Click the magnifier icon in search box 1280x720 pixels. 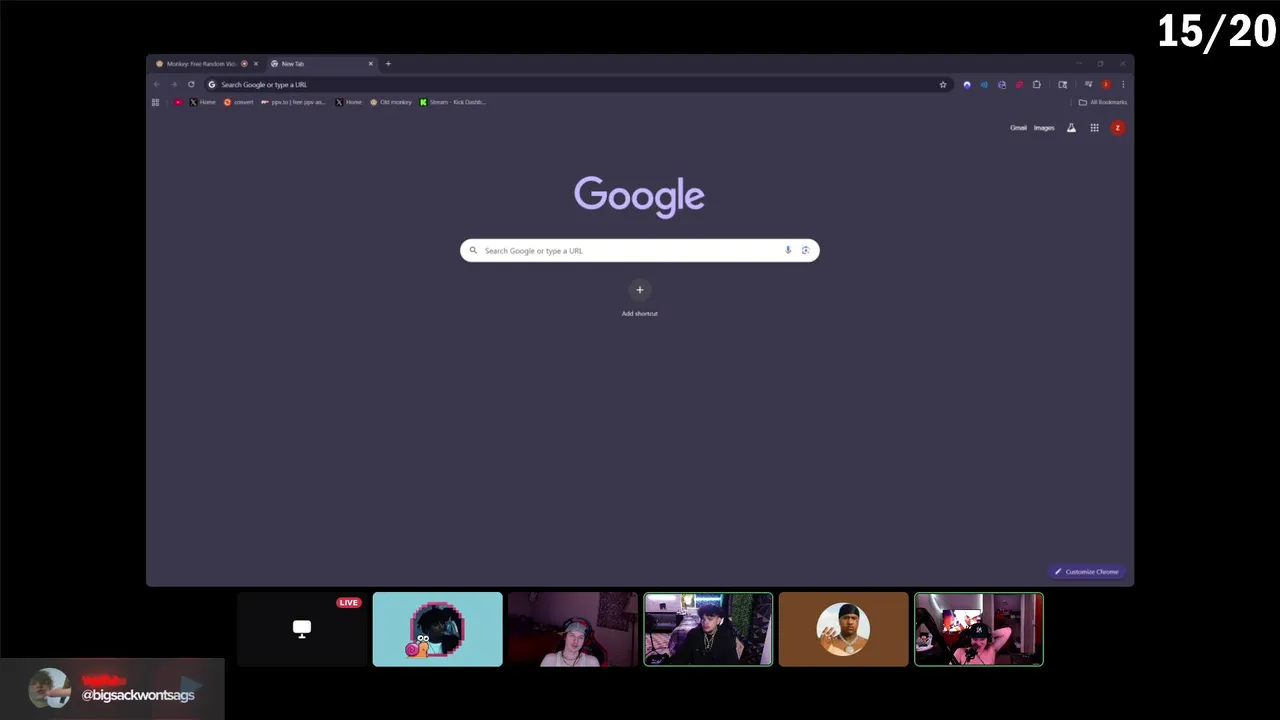point(474,251)
